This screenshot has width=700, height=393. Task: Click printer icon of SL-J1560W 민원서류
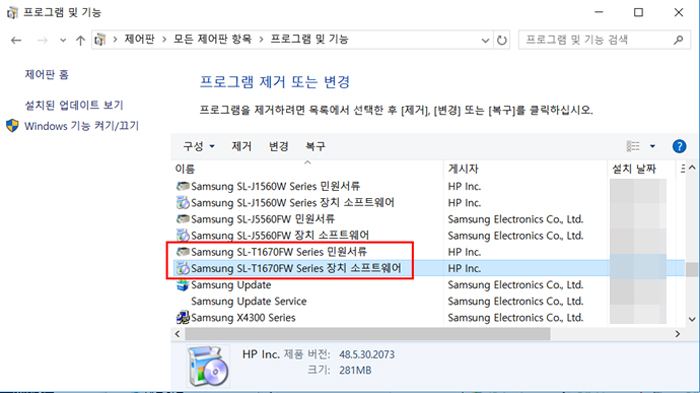[183, 186]
